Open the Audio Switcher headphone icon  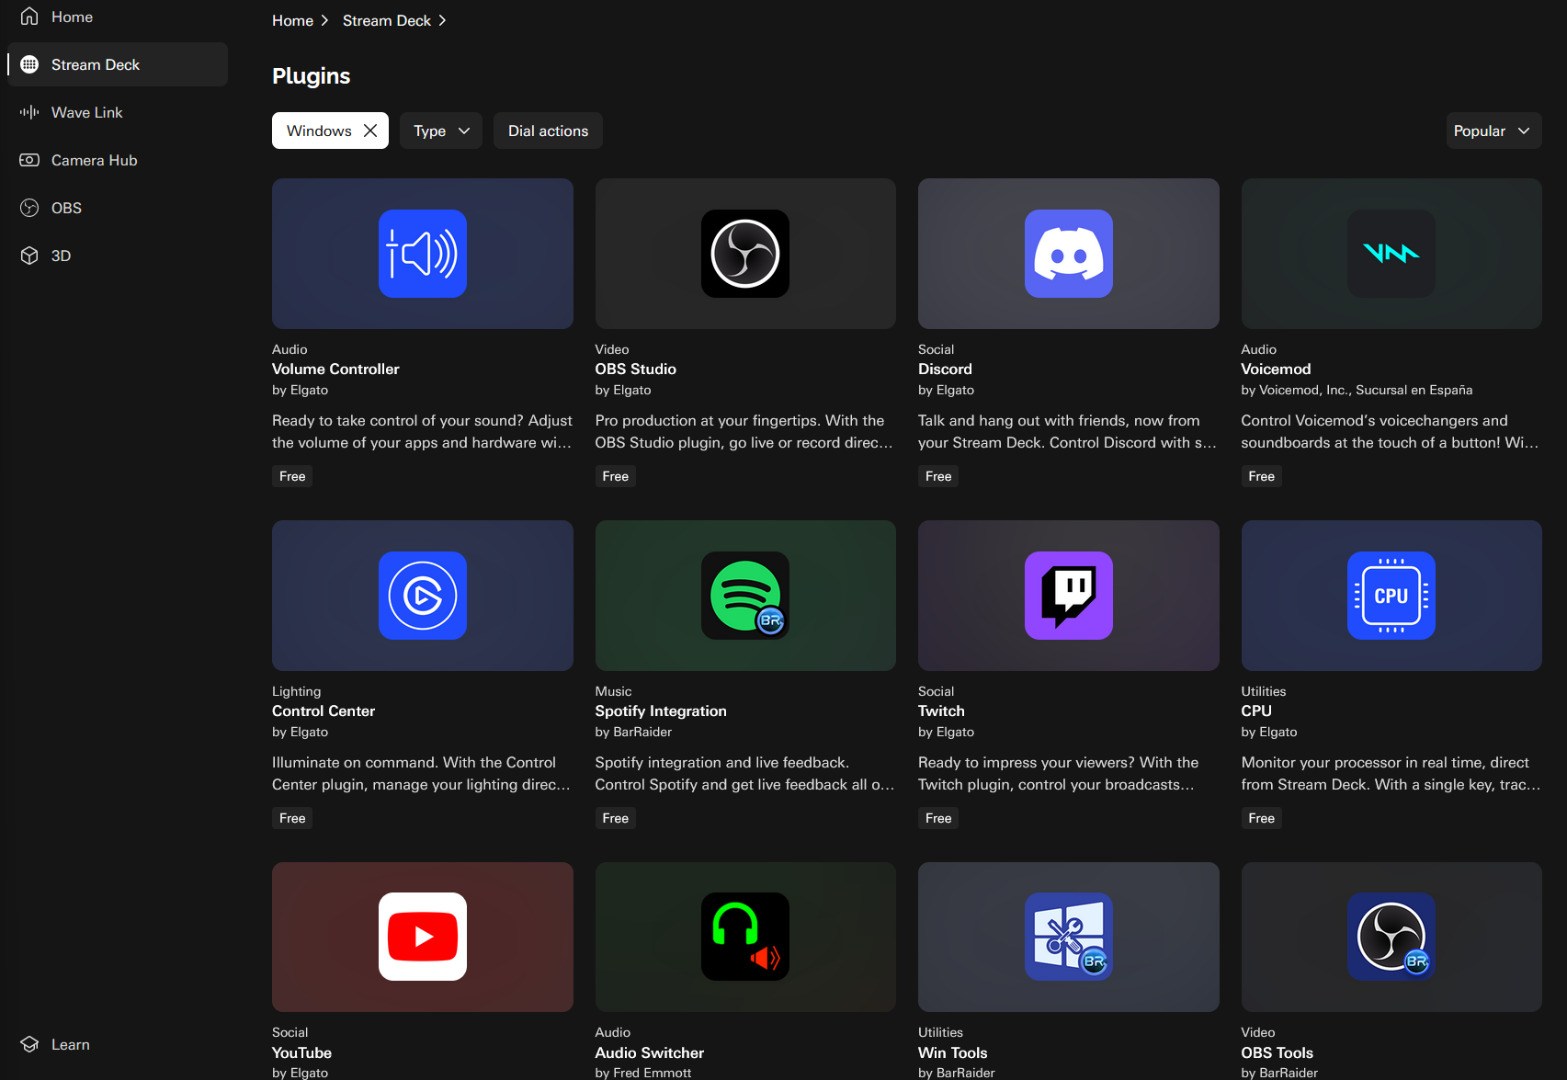pos(745,937)
